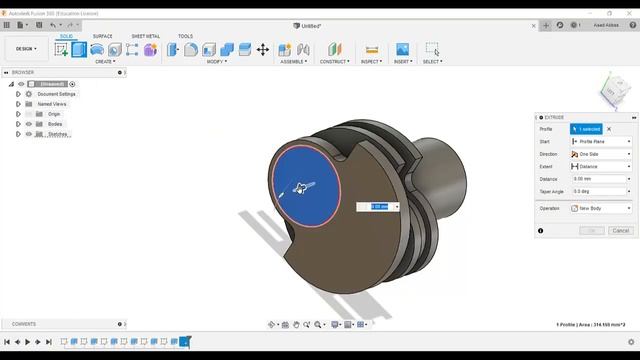The image size is (640, 360).
Task: Click Cancel in Extrude dialog
Action: tap(621, 231)
